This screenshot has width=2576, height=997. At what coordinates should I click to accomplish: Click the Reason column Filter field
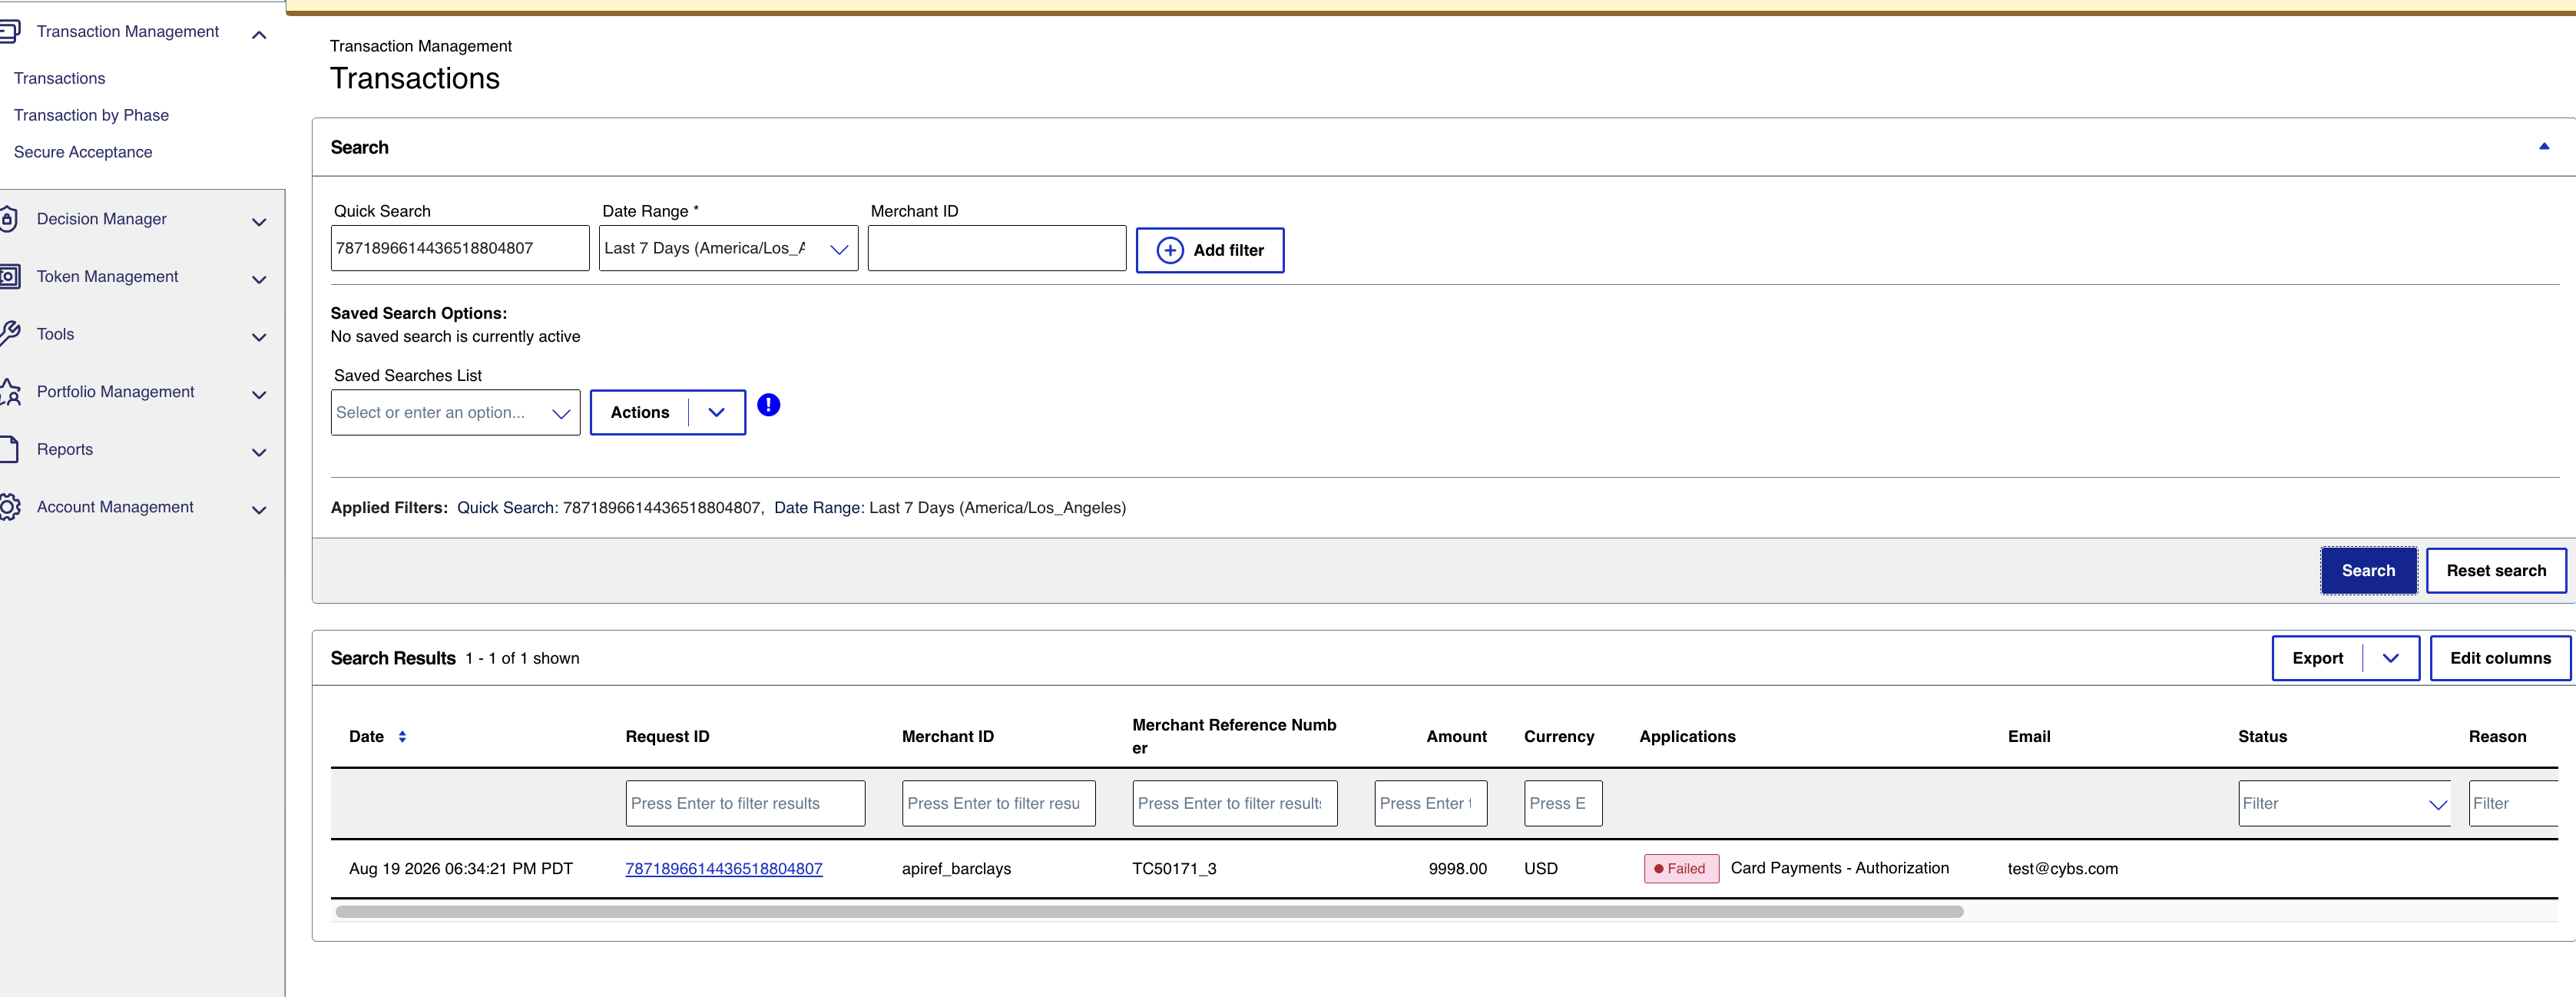(2513, 803)
